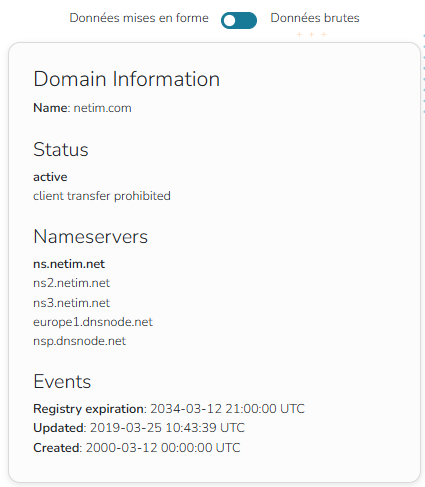The width and height of the screenshot is (425, 487).
Task: Select the 'Données brutes' label
Action: click(315, 18)
